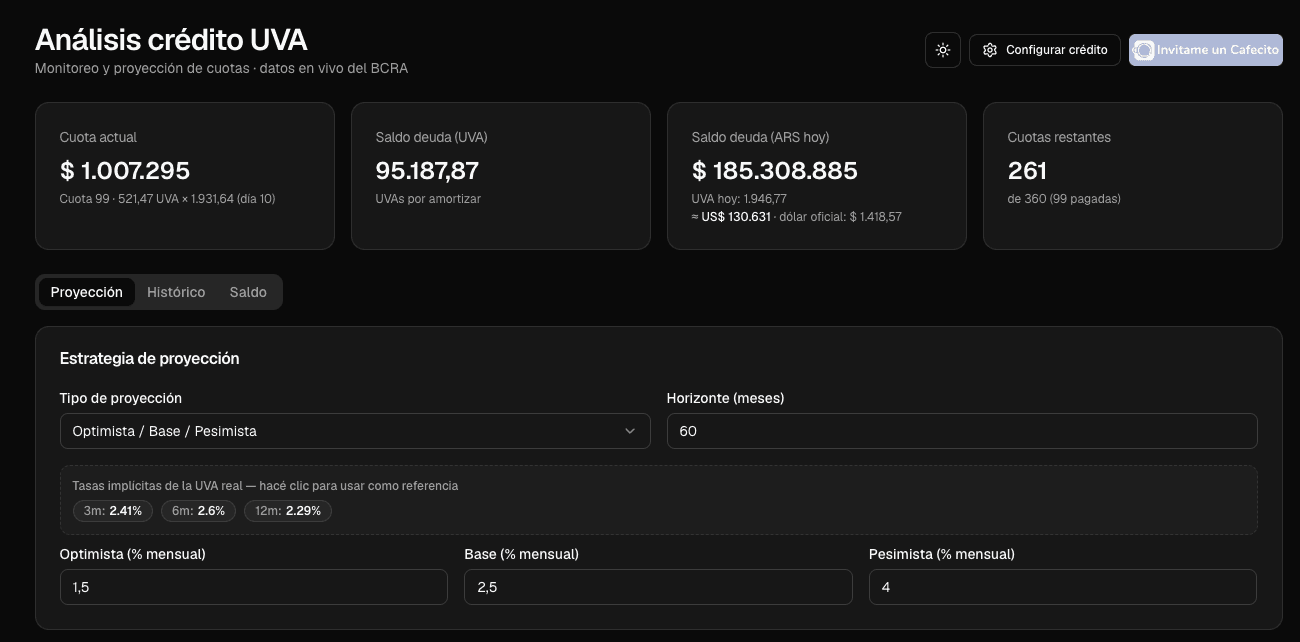Click the gear icon in Configurar crédito

pos(990,50)
